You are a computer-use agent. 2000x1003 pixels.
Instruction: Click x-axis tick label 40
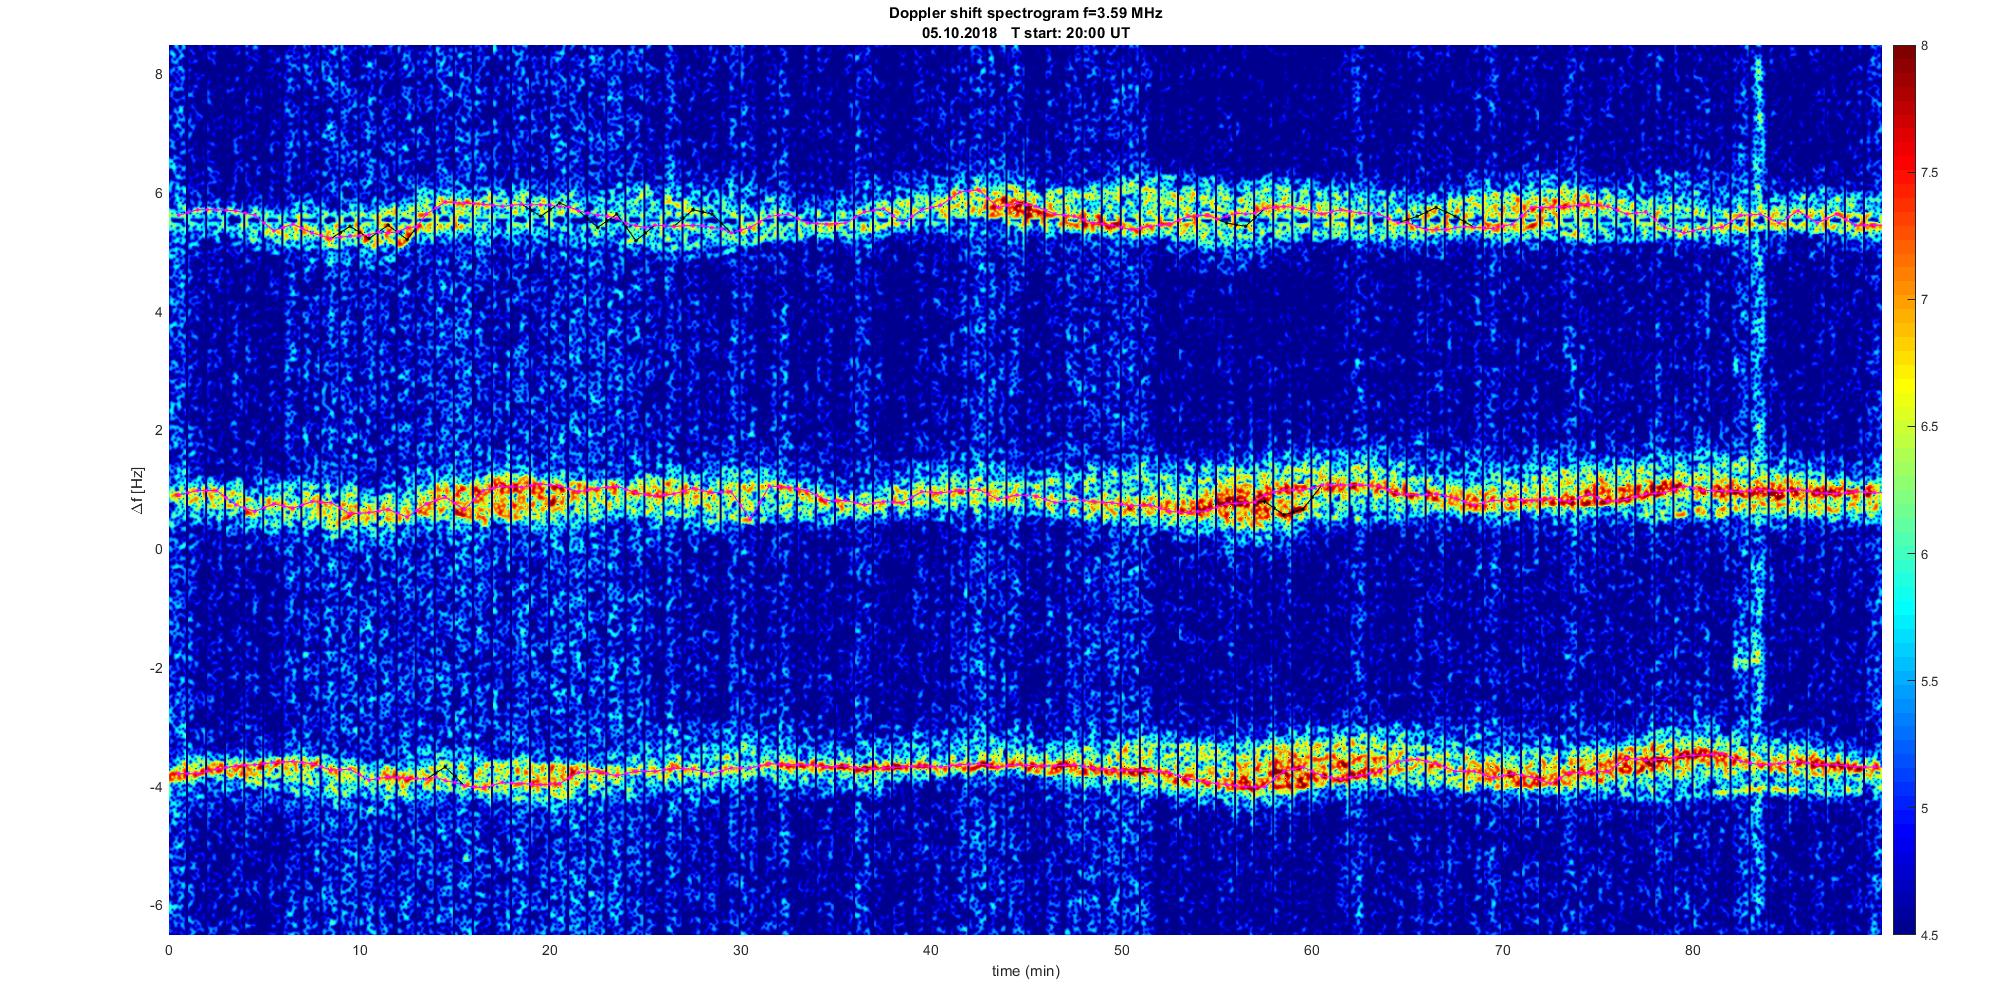tap(931, 950)
